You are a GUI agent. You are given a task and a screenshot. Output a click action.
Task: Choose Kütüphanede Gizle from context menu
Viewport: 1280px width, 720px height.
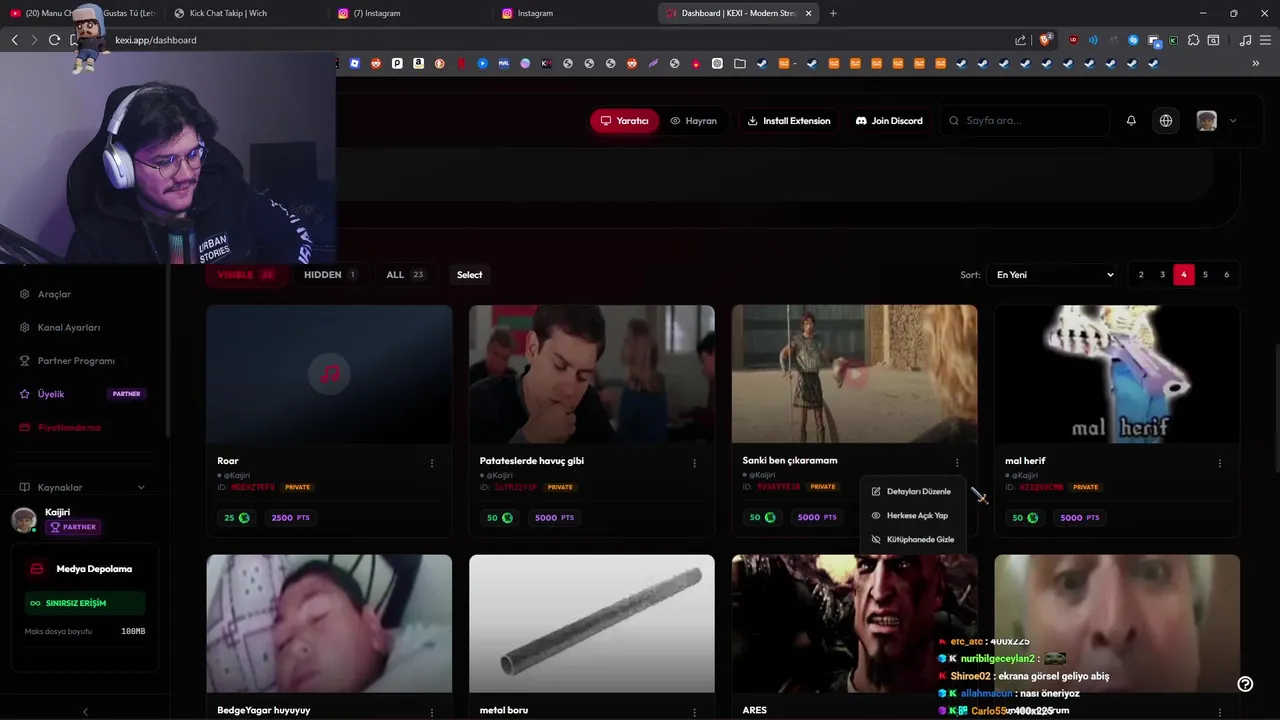click(x=911, y=539)
